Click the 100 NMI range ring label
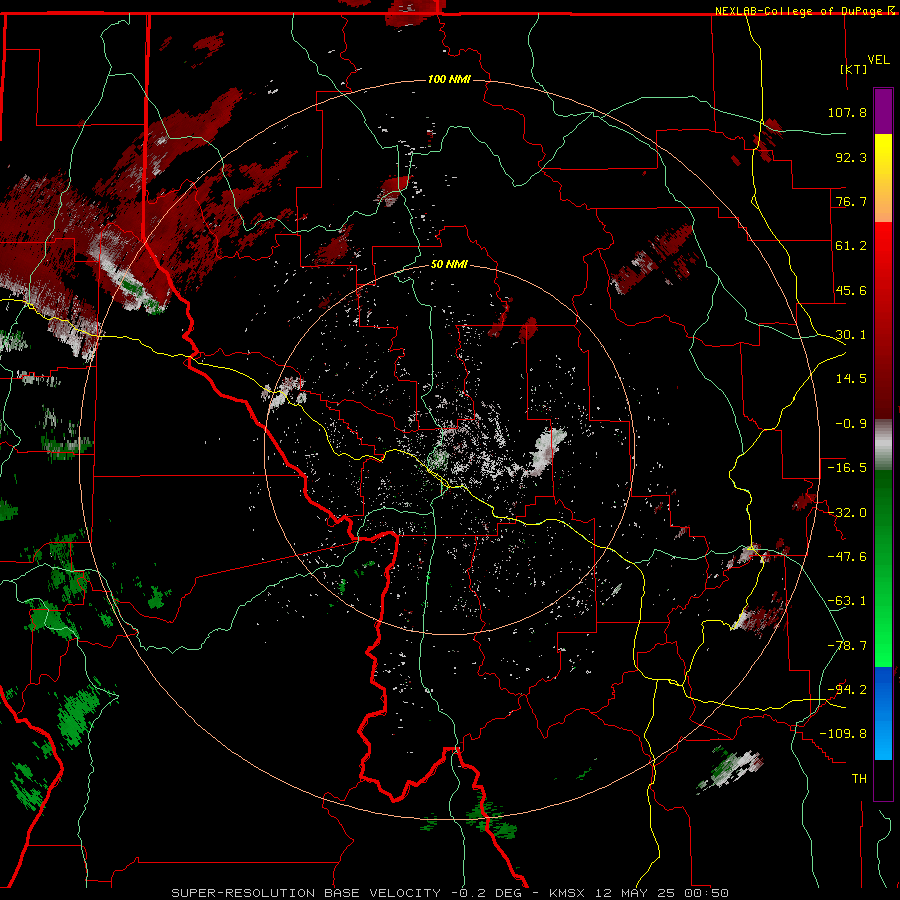900x900 pixels. pos(449,79)
